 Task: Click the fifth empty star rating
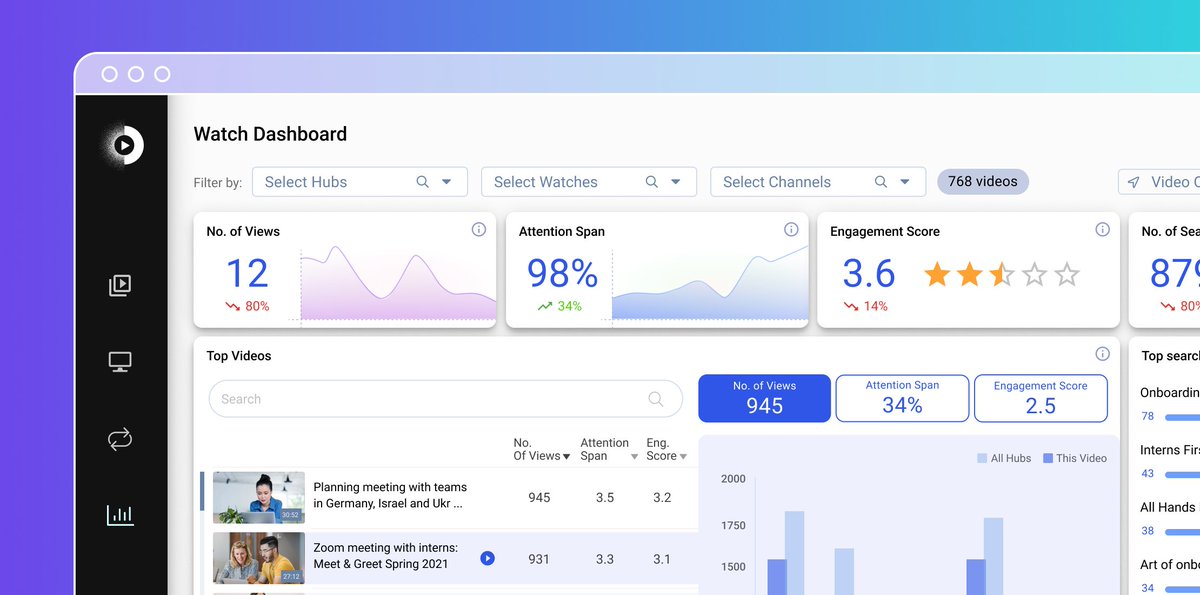(x=1067, y=274)
